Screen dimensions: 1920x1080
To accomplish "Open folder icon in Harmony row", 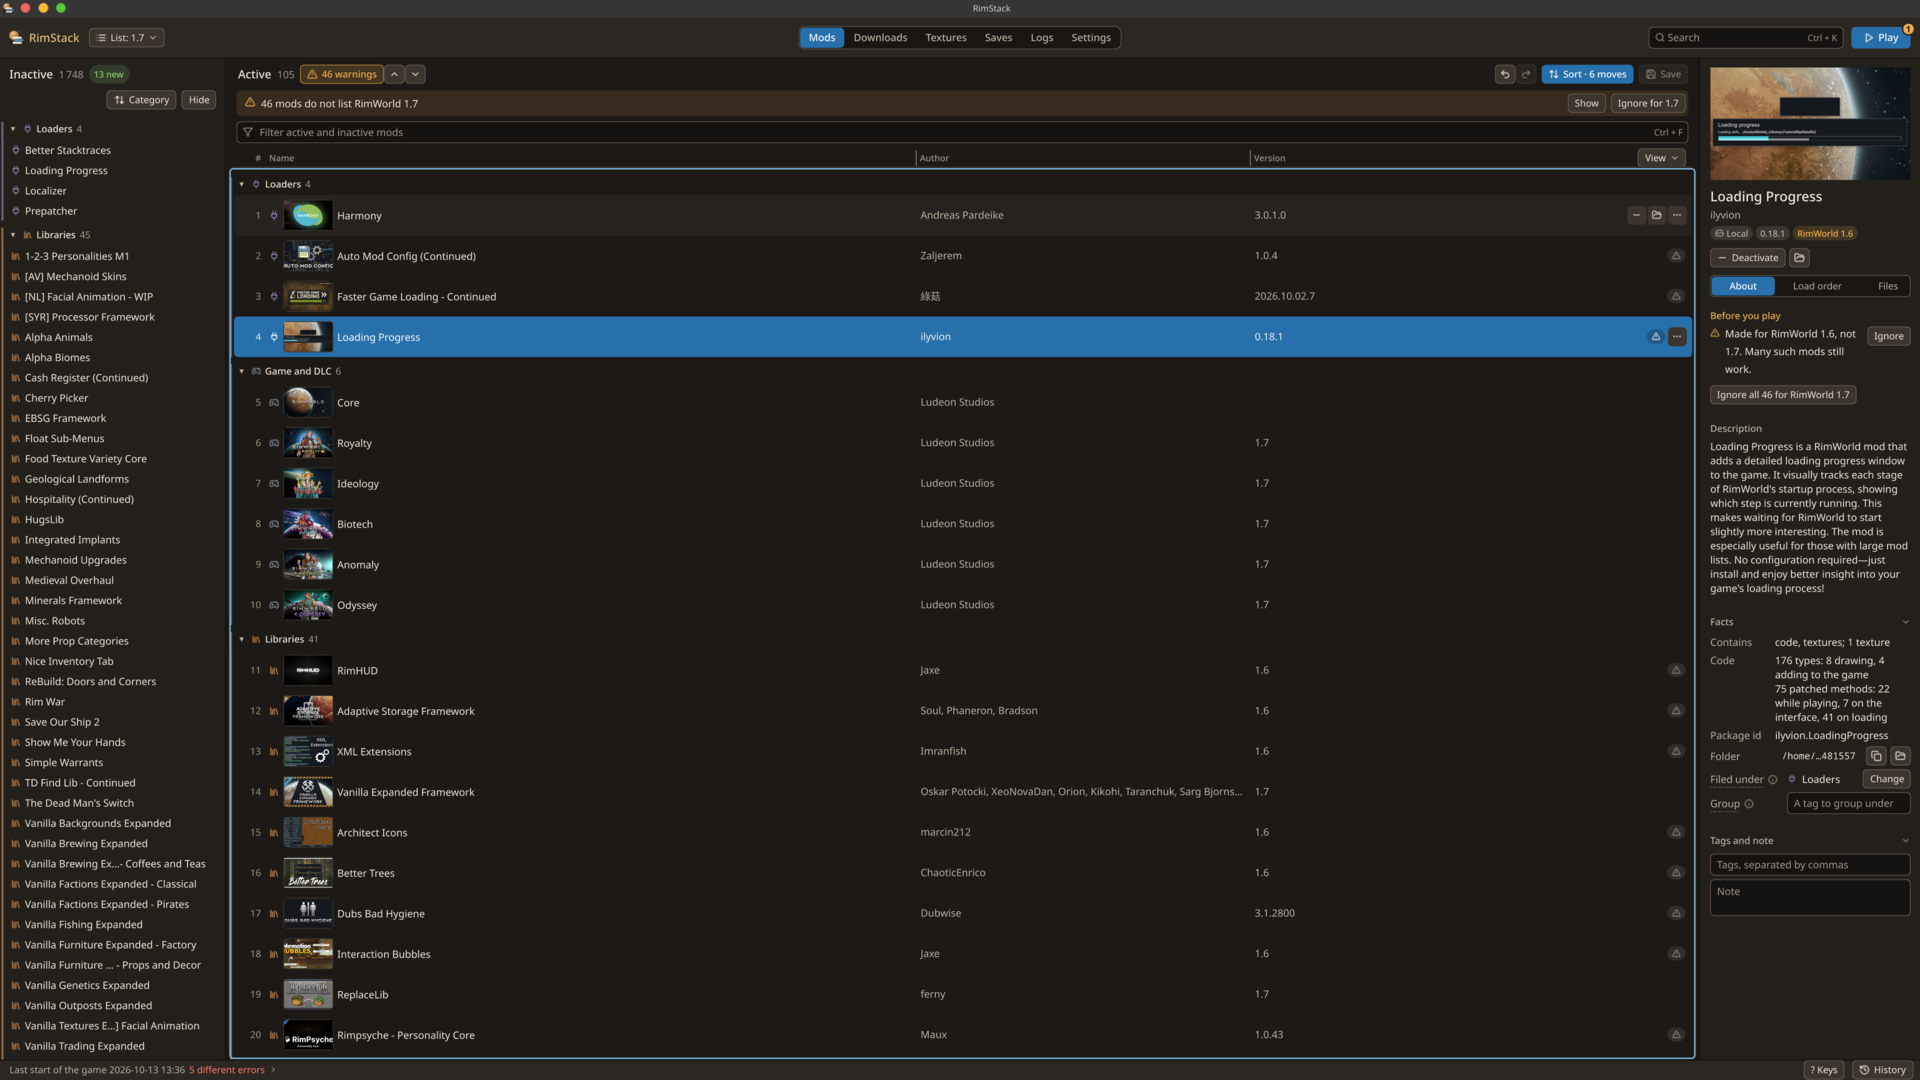I will (x=1657, y=215).
